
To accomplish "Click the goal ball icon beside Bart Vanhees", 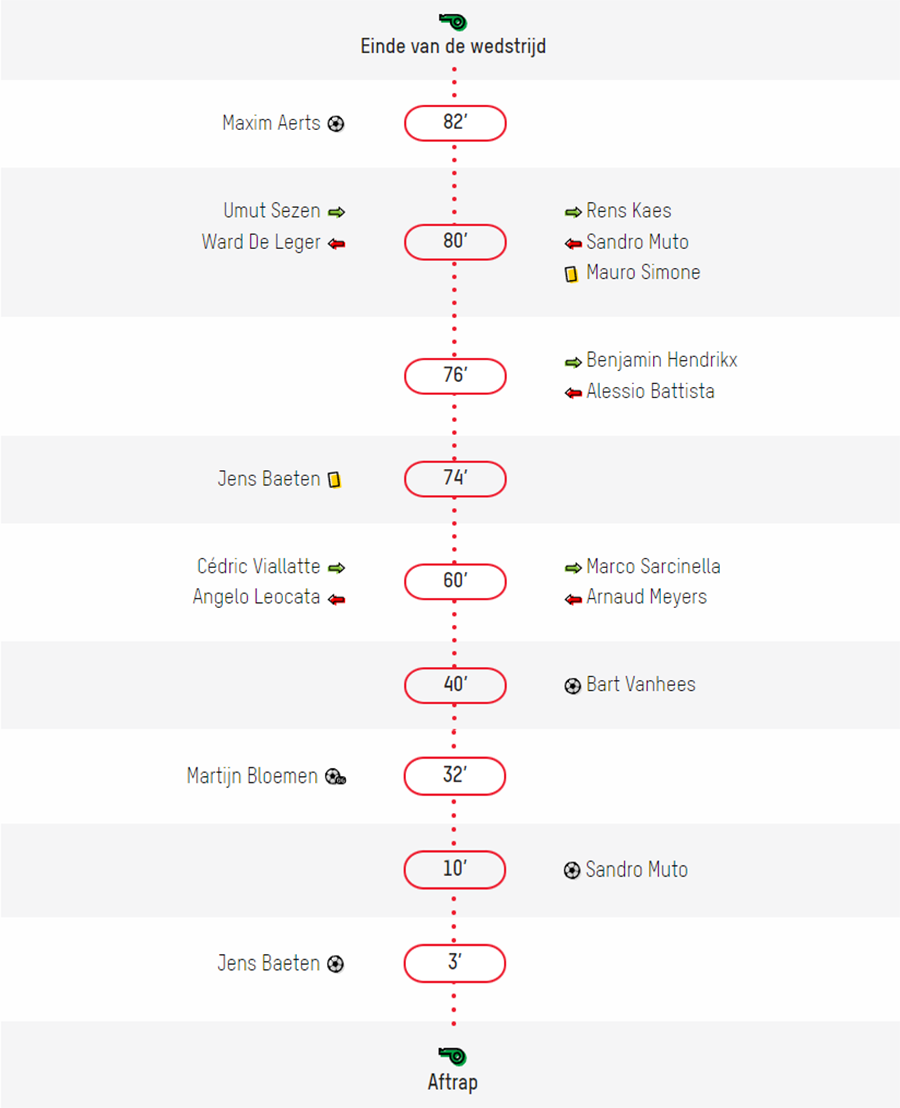I will coord(573,685).
